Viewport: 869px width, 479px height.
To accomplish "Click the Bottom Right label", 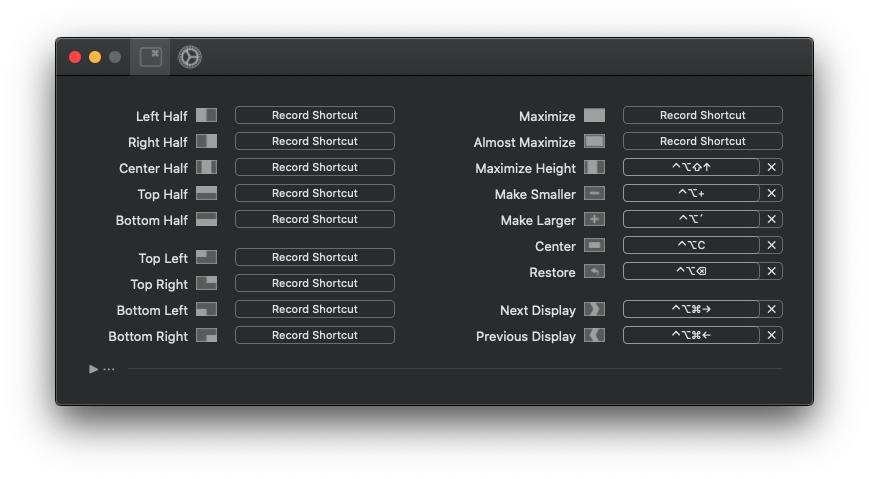I will (x=148, y=337).
